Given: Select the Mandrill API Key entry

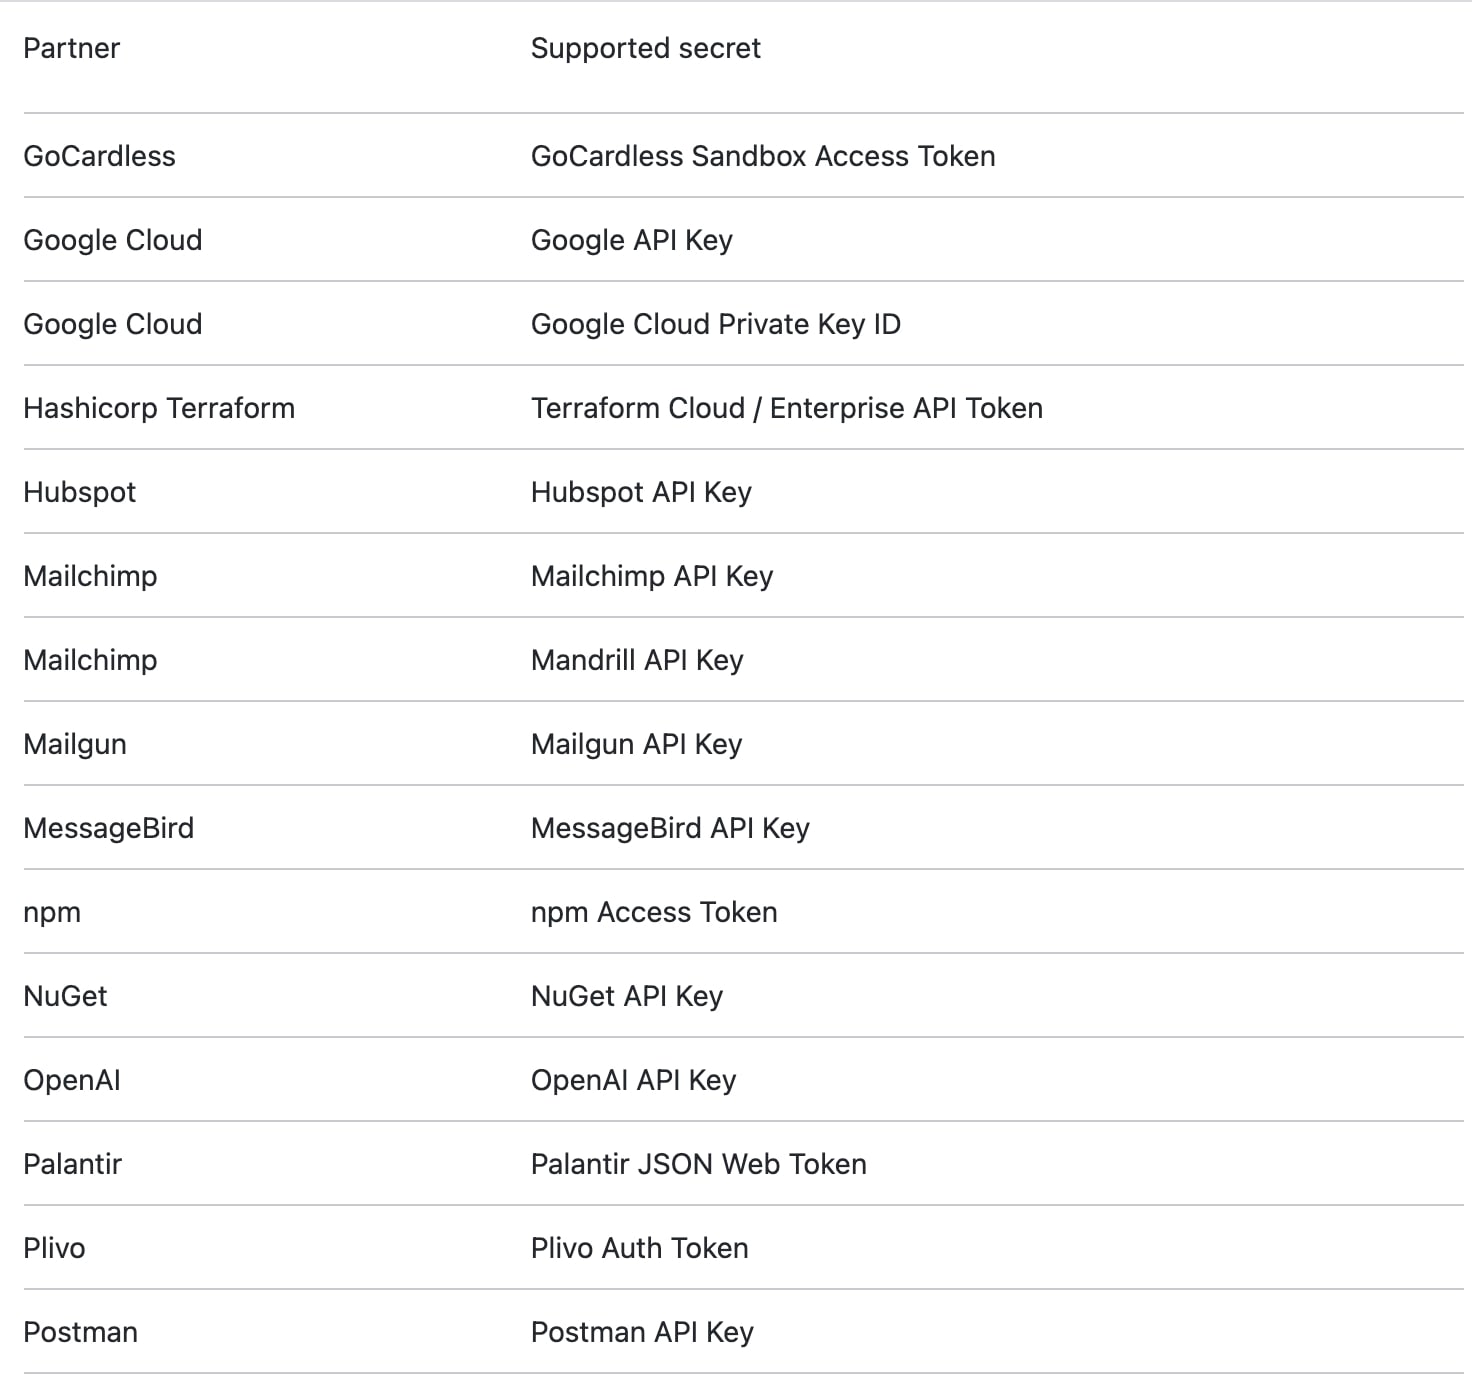Looking at the screenshot, I should (x=637, y=660).
